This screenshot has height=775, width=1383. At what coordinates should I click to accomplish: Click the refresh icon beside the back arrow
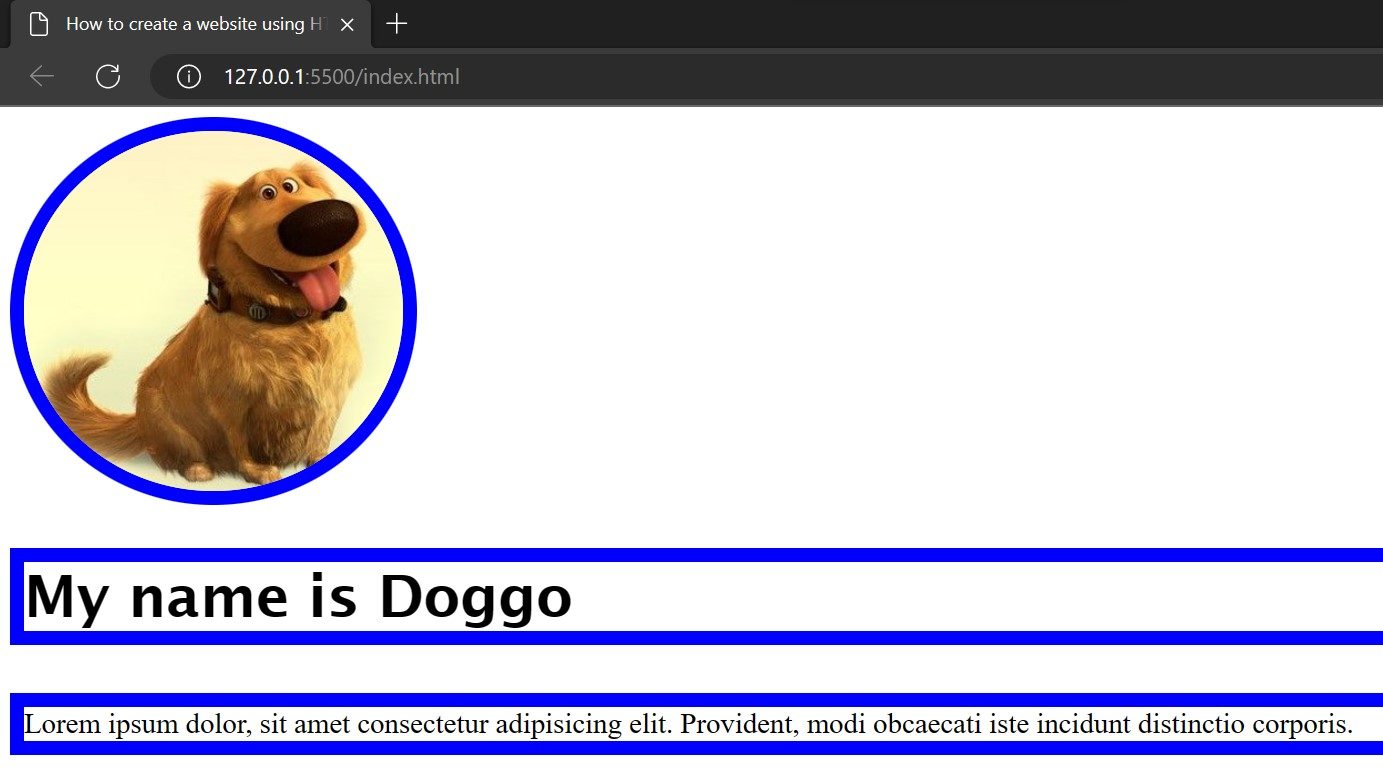[x=107, y=76]
